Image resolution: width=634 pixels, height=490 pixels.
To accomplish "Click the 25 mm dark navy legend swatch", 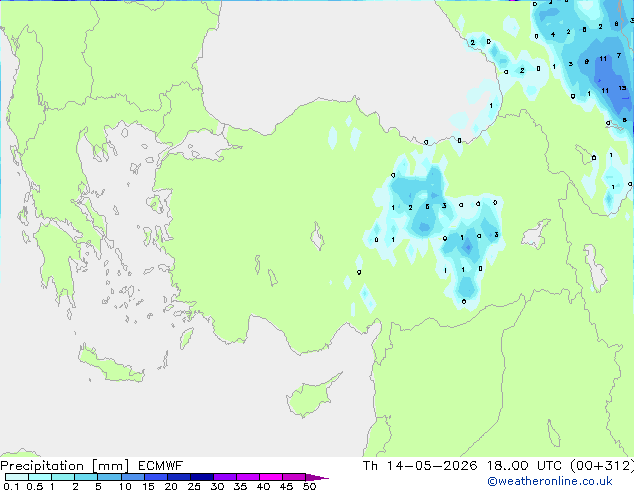I will pos(202,477).
